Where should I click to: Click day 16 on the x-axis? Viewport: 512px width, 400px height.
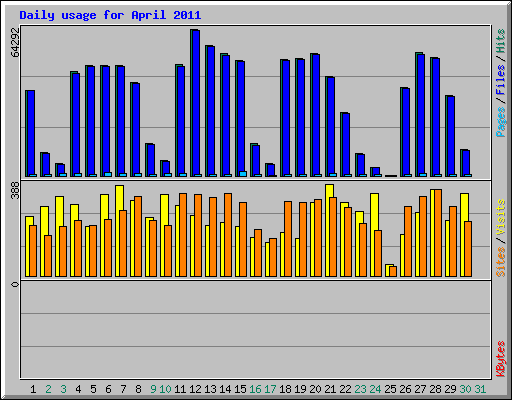pos(255,389)
